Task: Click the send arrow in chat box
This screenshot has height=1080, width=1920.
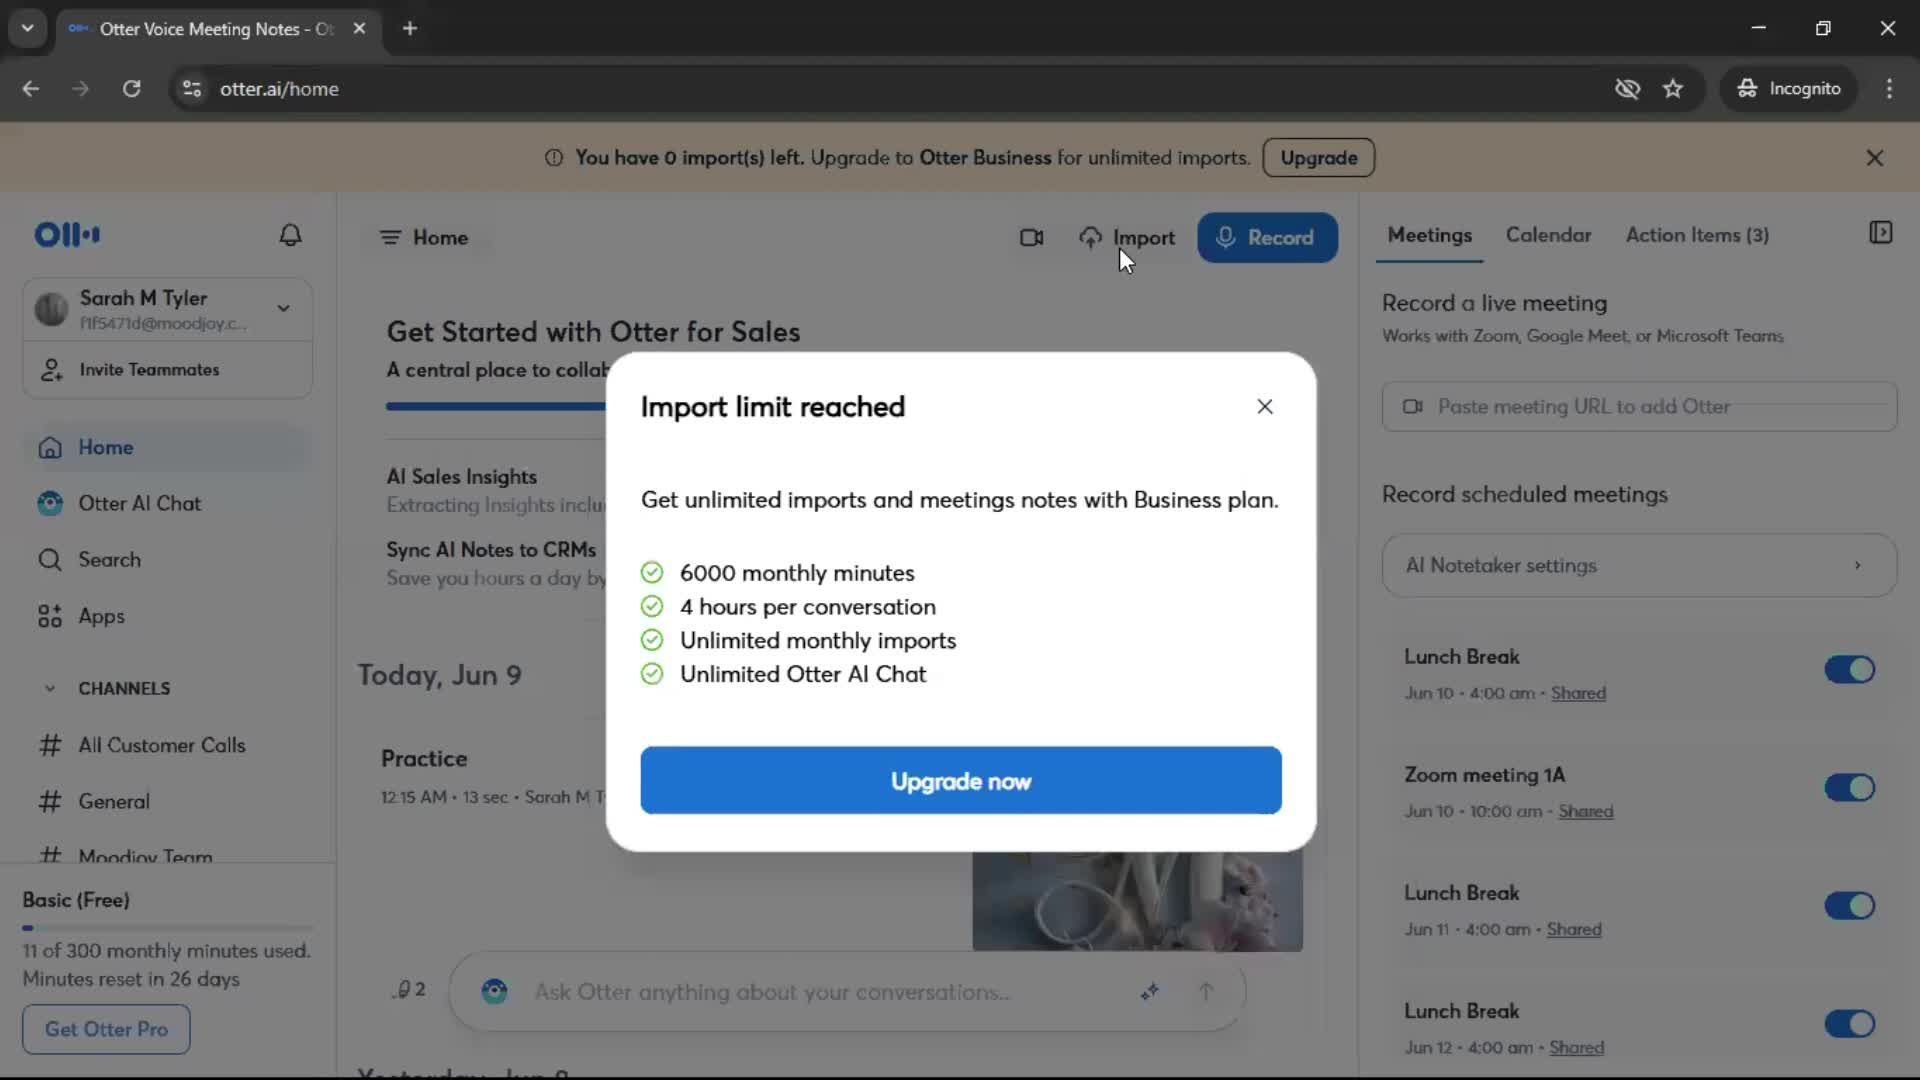Action: 1206,991
